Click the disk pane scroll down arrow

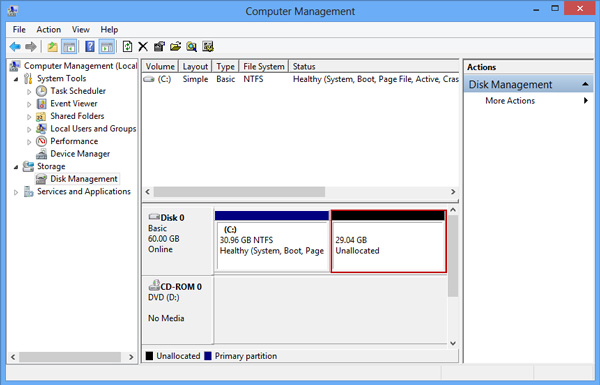click(453, 343)
